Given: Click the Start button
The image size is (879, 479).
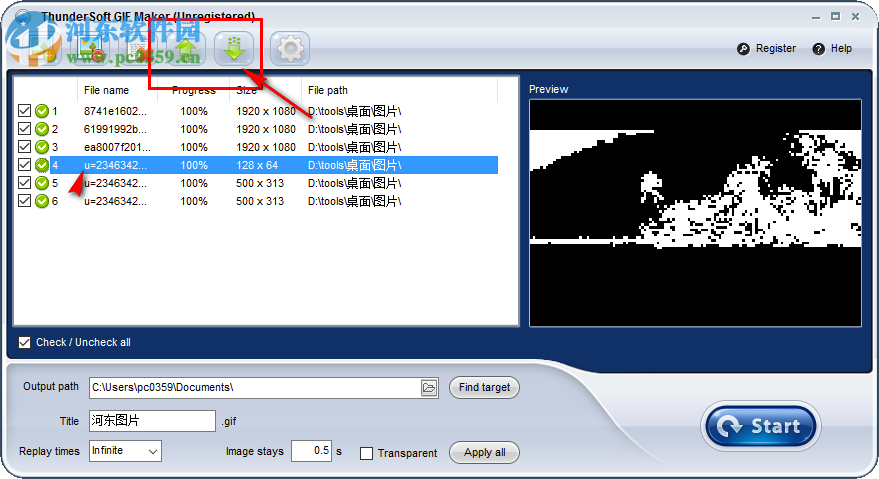Looking at the screenshot, I should tap(761, 426).
